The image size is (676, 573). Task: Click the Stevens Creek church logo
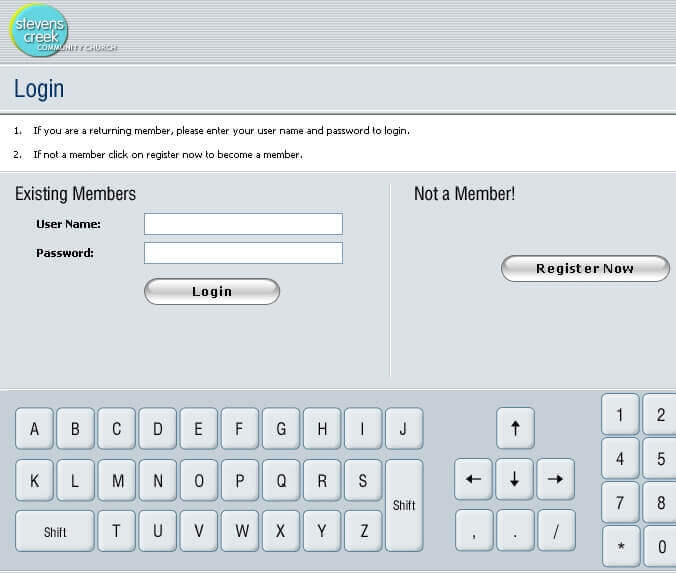click(40, 30)
